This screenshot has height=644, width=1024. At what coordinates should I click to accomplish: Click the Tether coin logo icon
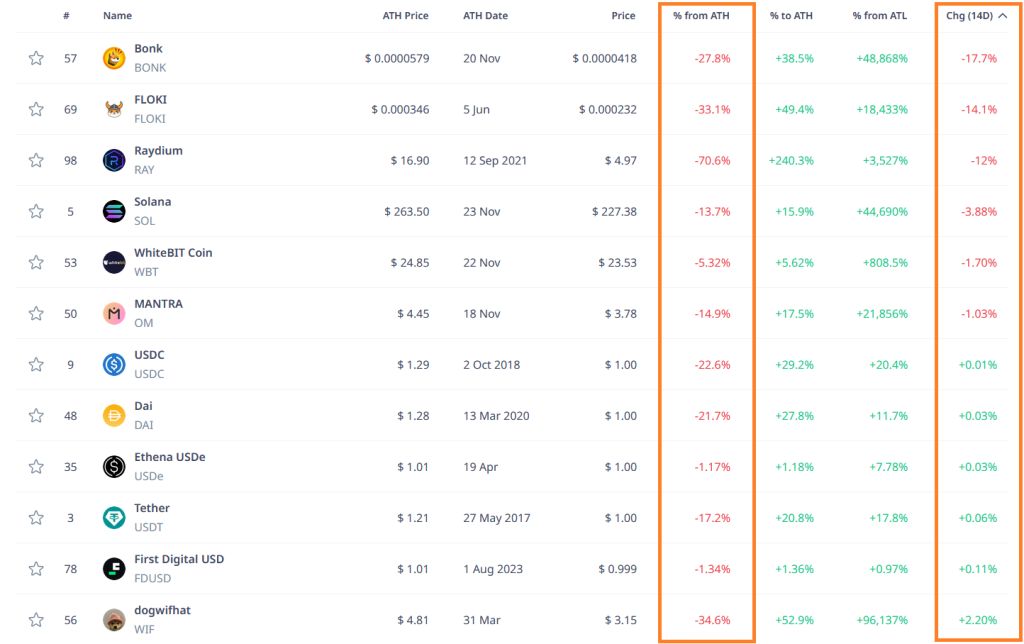pos(114,517)
